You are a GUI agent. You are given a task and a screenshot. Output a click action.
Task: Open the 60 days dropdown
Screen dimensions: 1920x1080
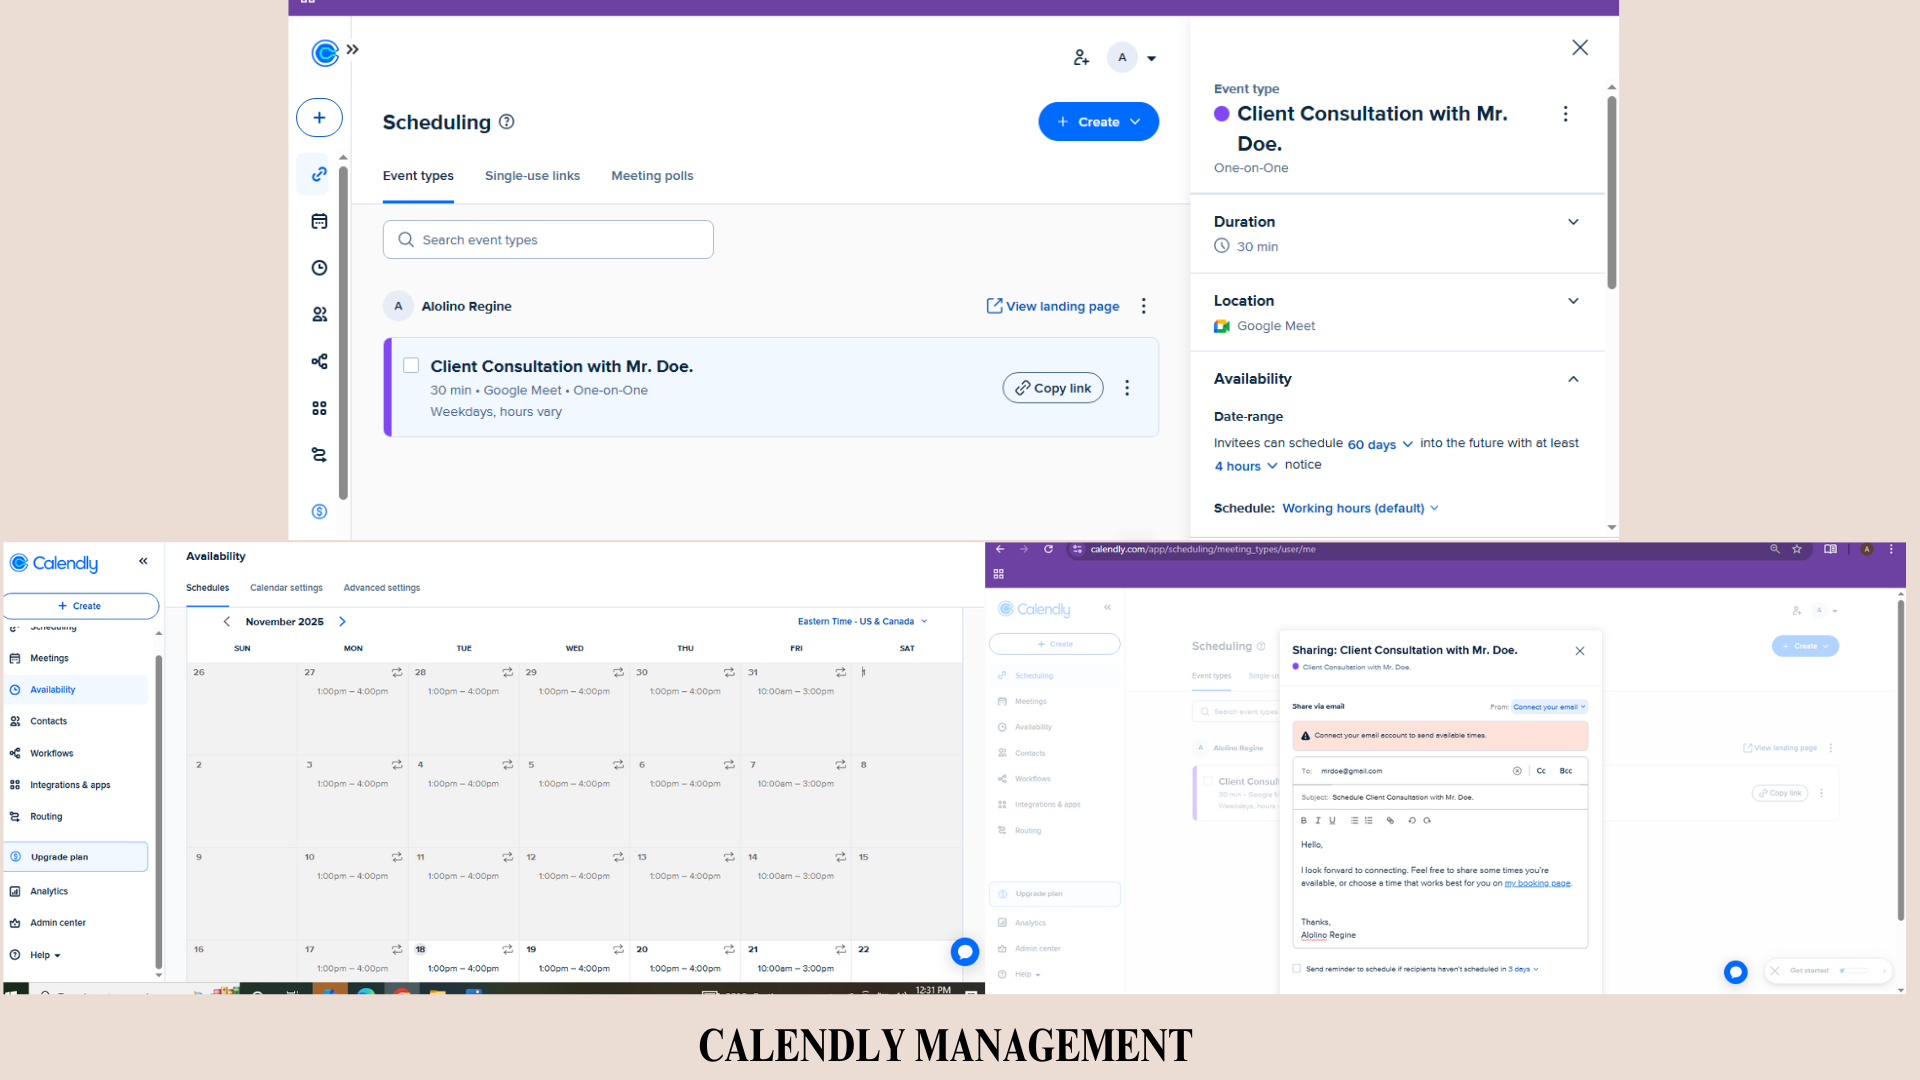(x=1380, y=444)
